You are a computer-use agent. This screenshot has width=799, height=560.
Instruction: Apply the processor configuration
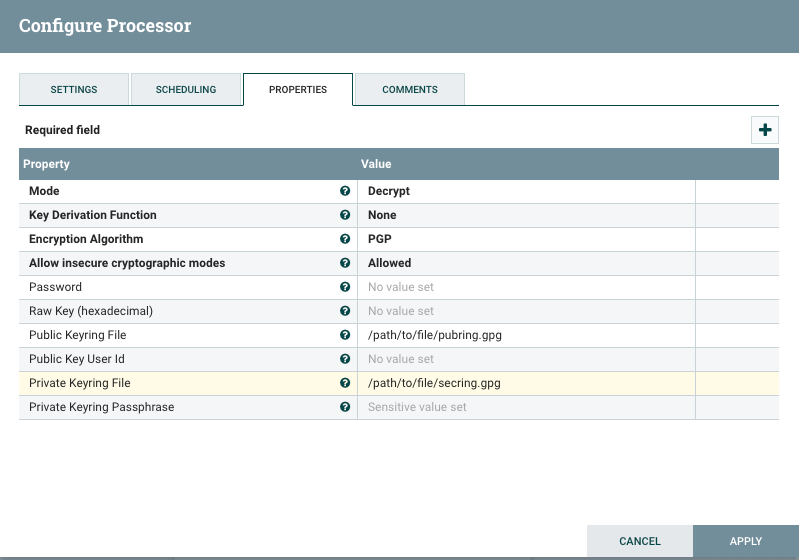click(x=745, y=541)
